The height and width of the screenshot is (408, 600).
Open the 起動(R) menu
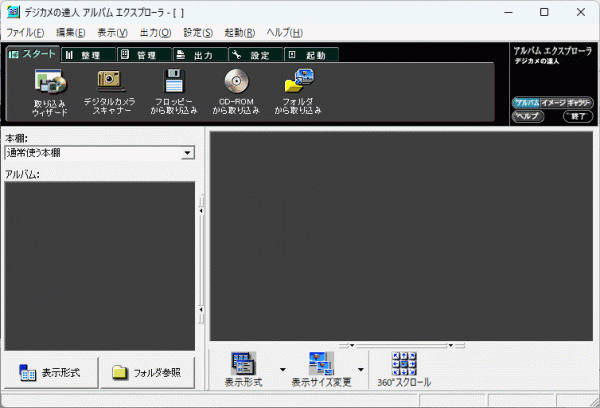(x=240, y=33)
